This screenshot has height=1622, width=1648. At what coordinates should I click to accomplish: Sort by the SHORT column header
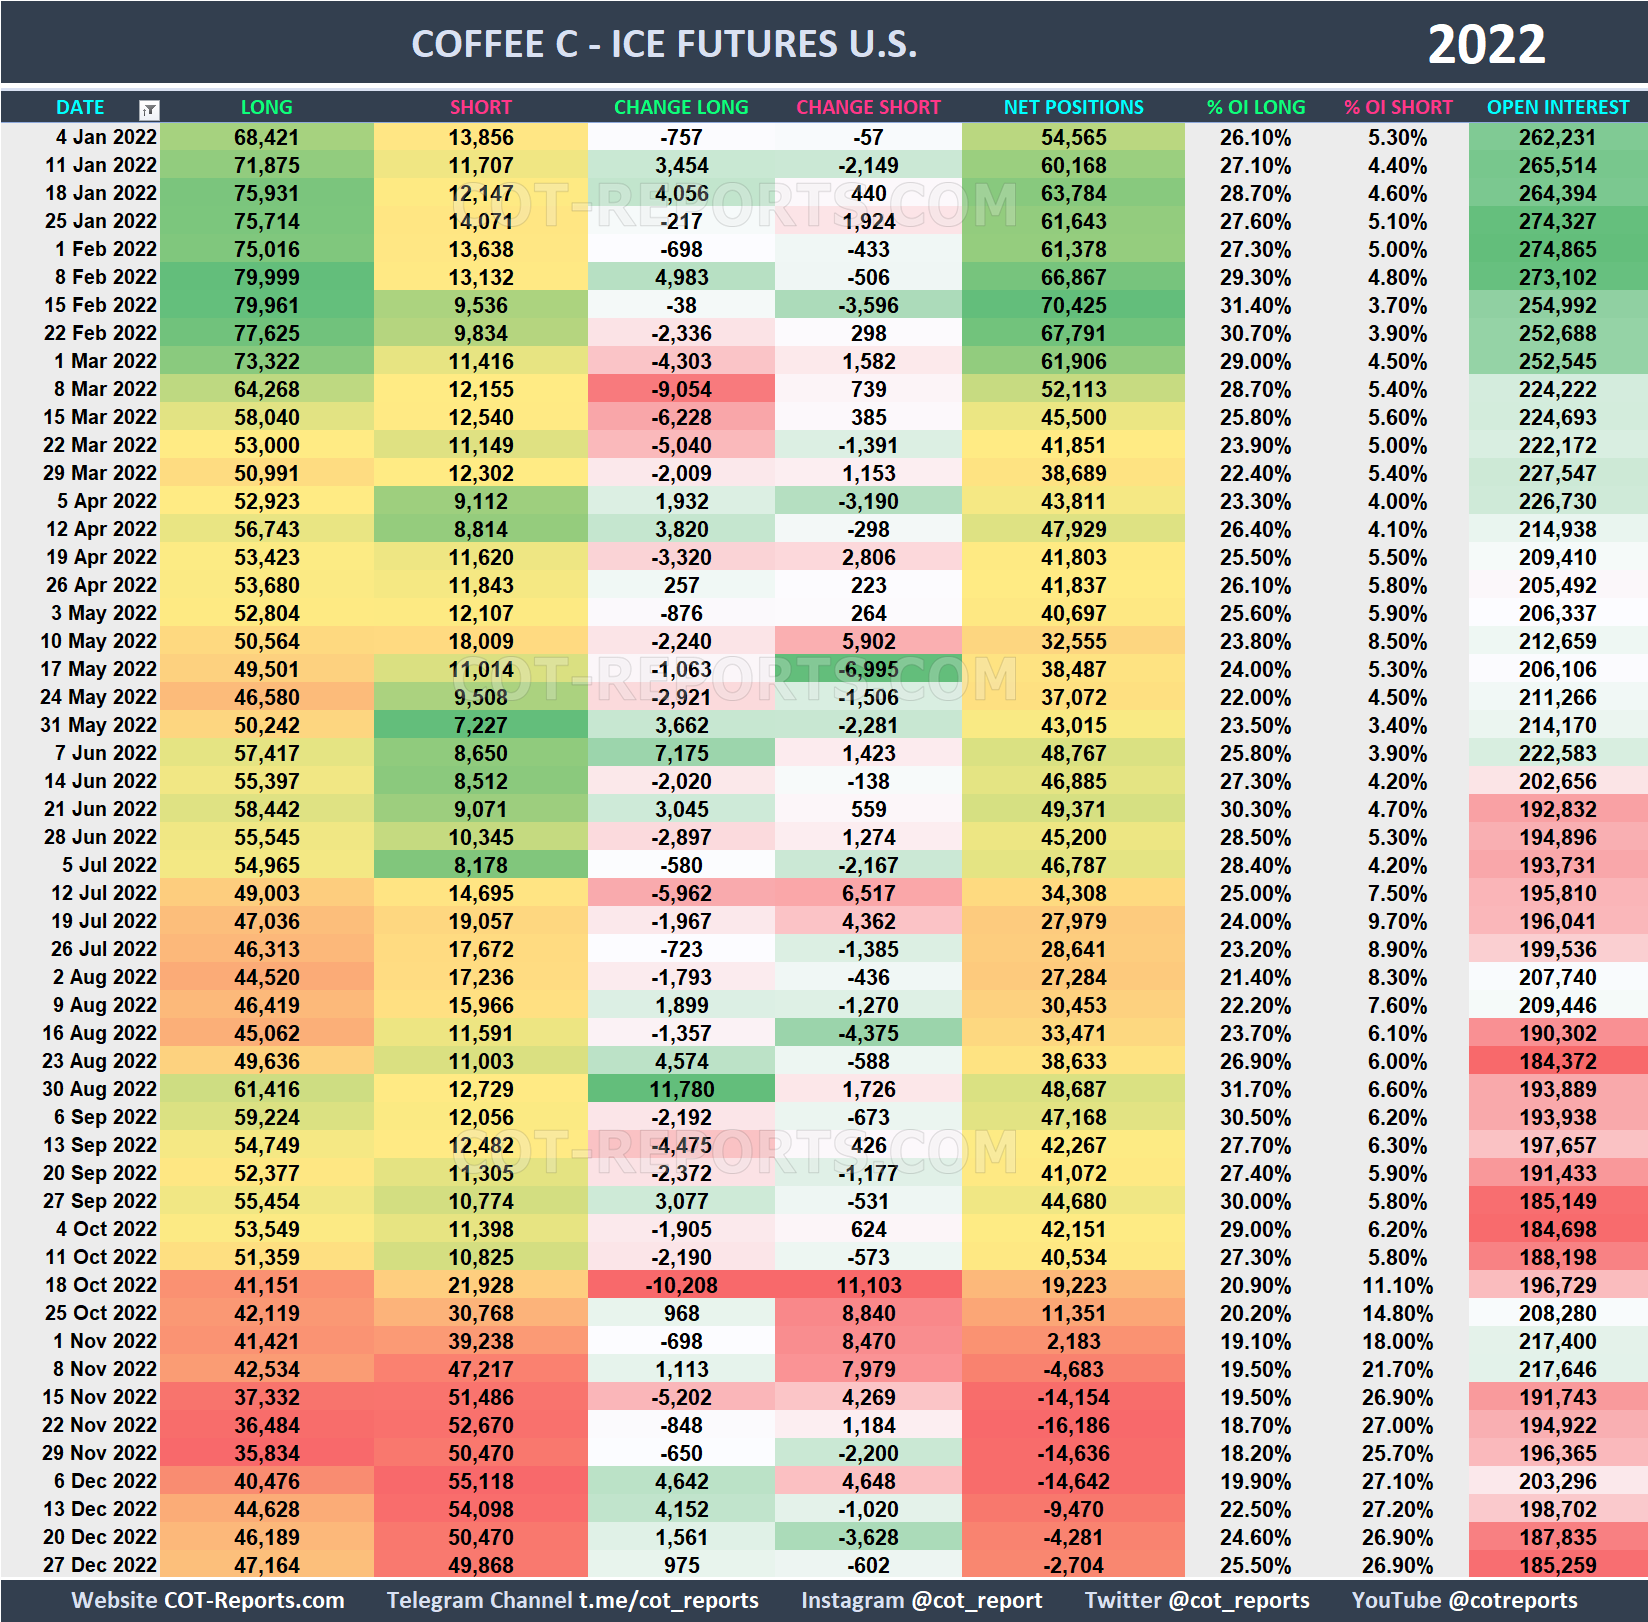click(x=480, y=107)
